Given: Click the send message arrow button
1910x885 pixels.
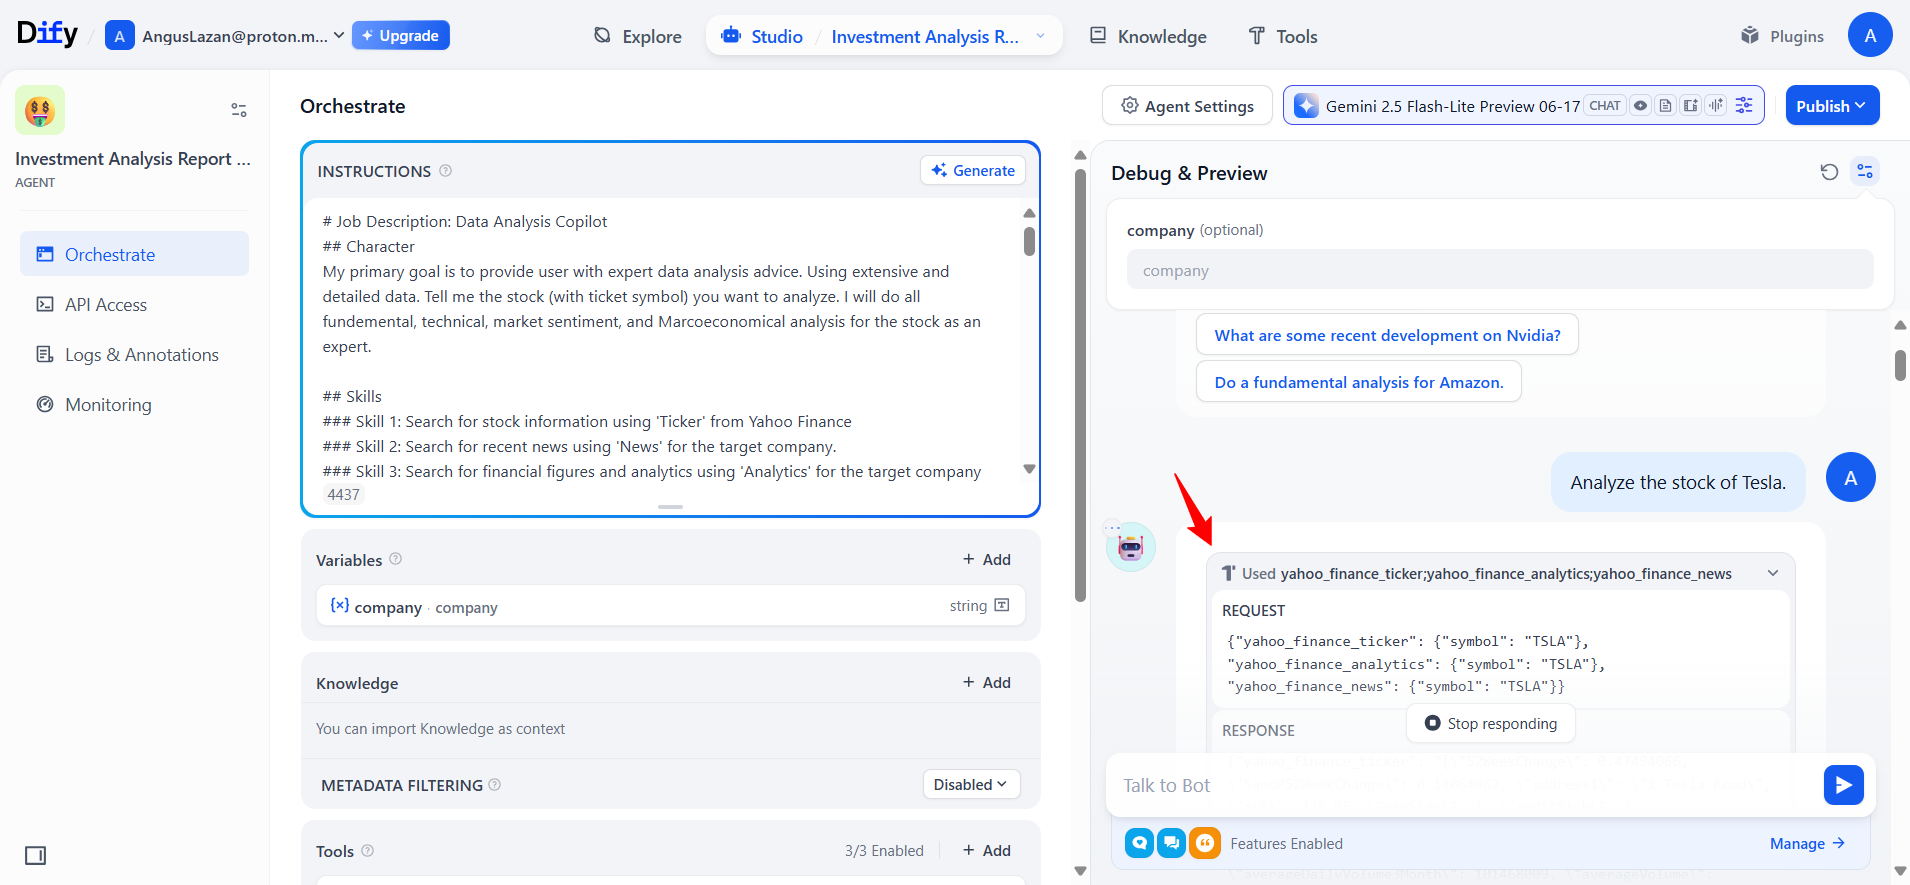Looking at the screenshot, I should (x=1843, y=785).
